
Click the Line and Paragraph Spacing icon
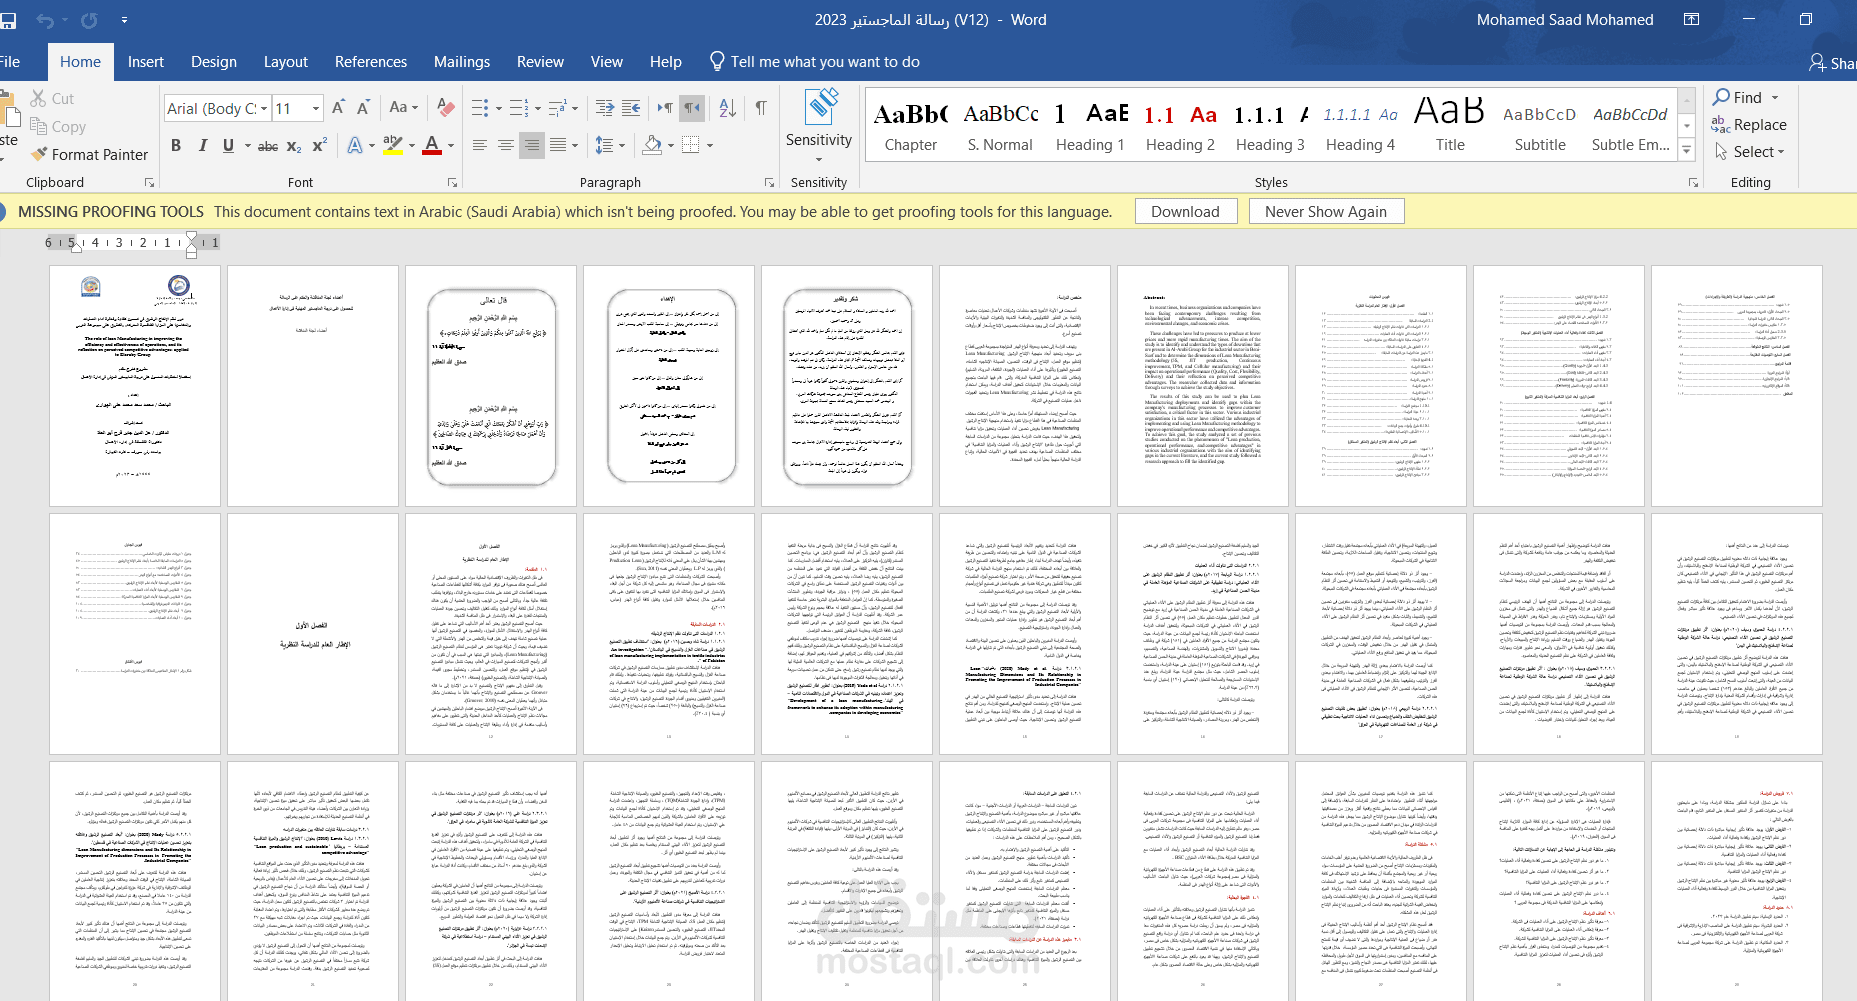click(x=604, y=146)
